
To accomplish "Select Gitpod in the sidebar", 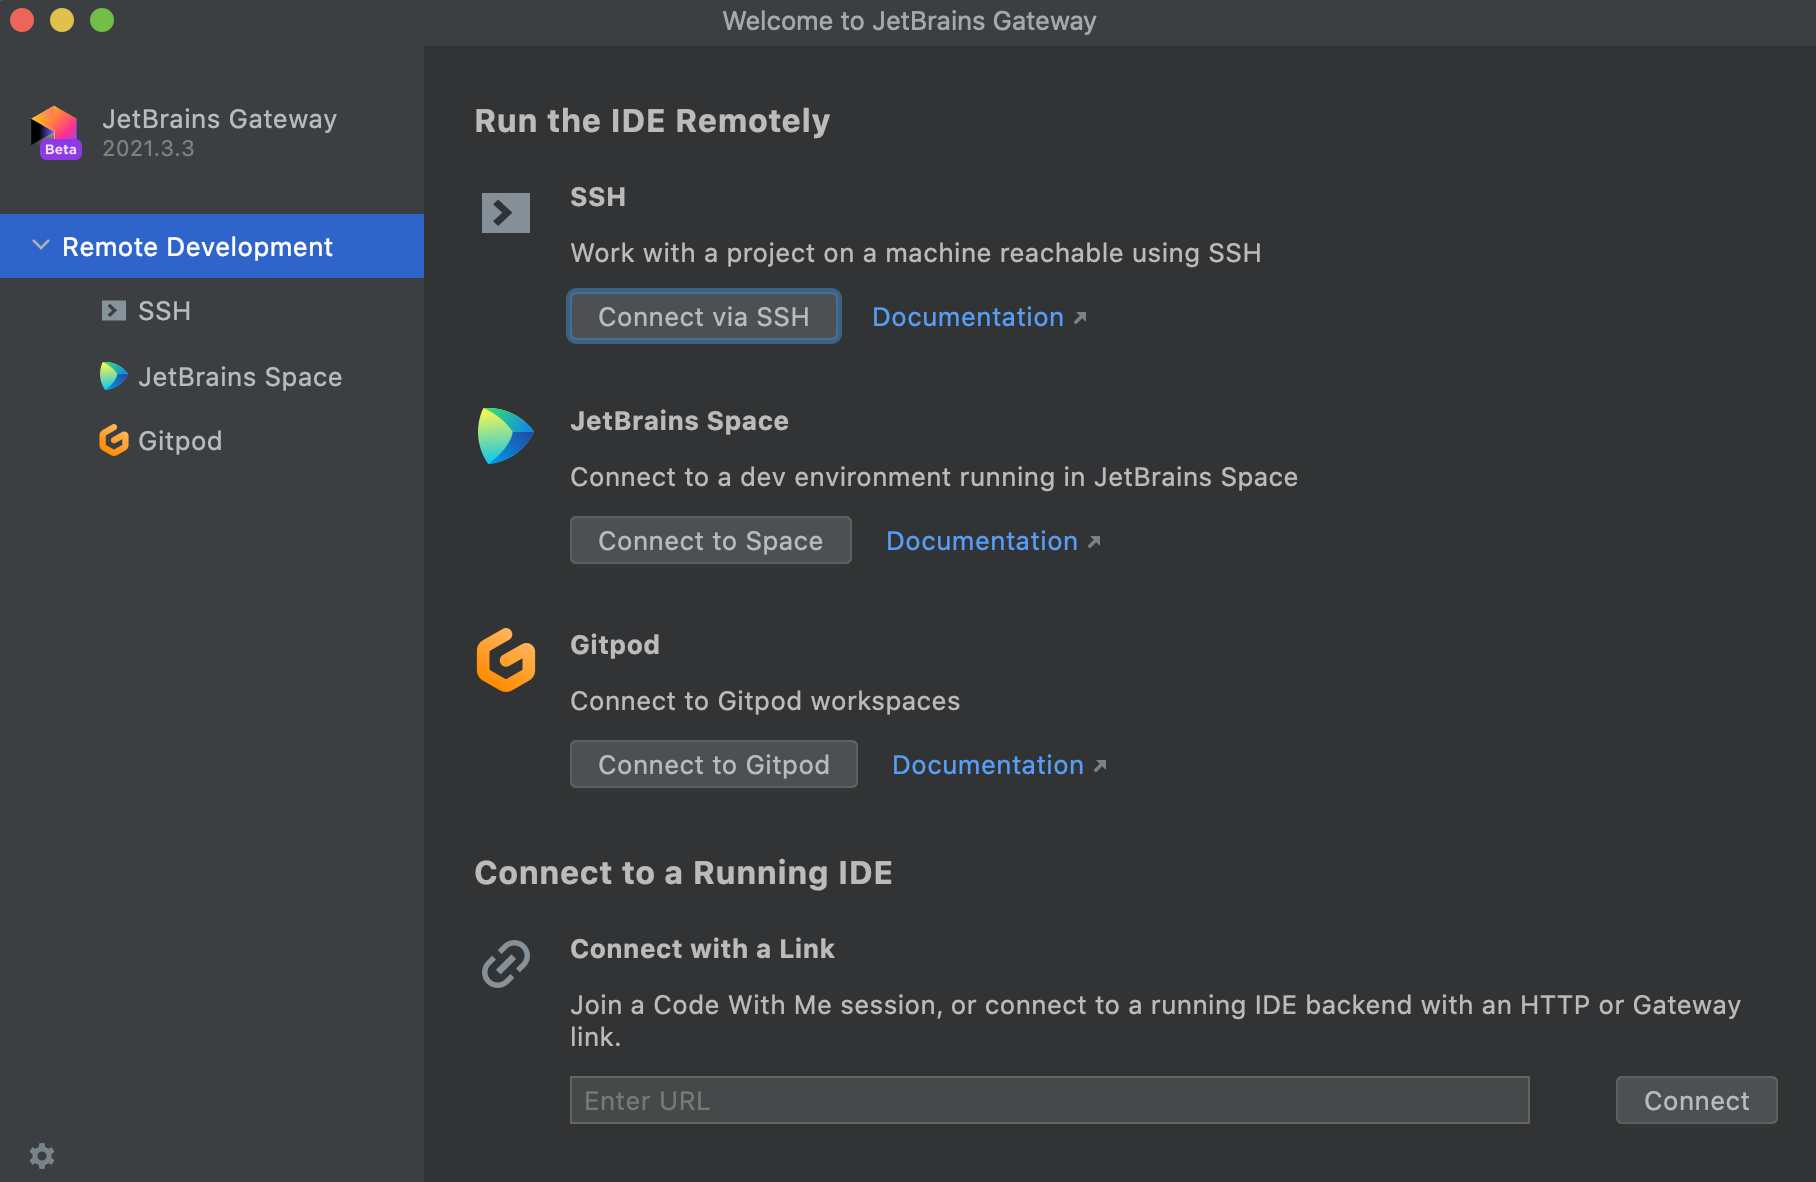I will pos(180,441).
